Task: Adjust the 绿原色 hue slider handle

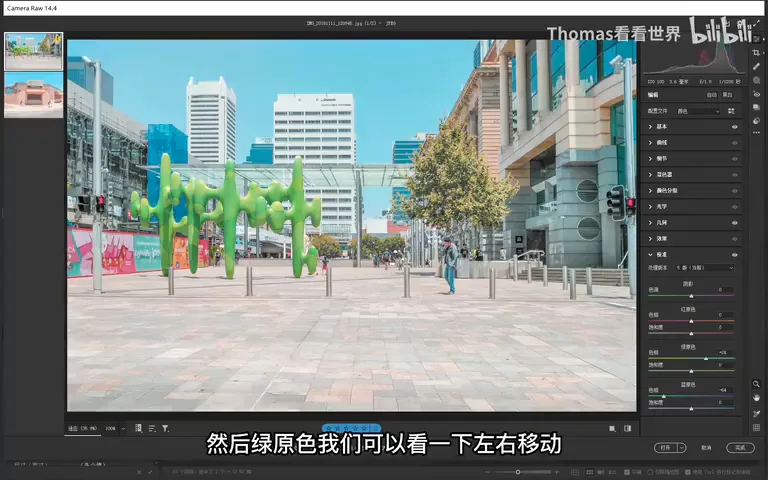Action: click(706, 359)
